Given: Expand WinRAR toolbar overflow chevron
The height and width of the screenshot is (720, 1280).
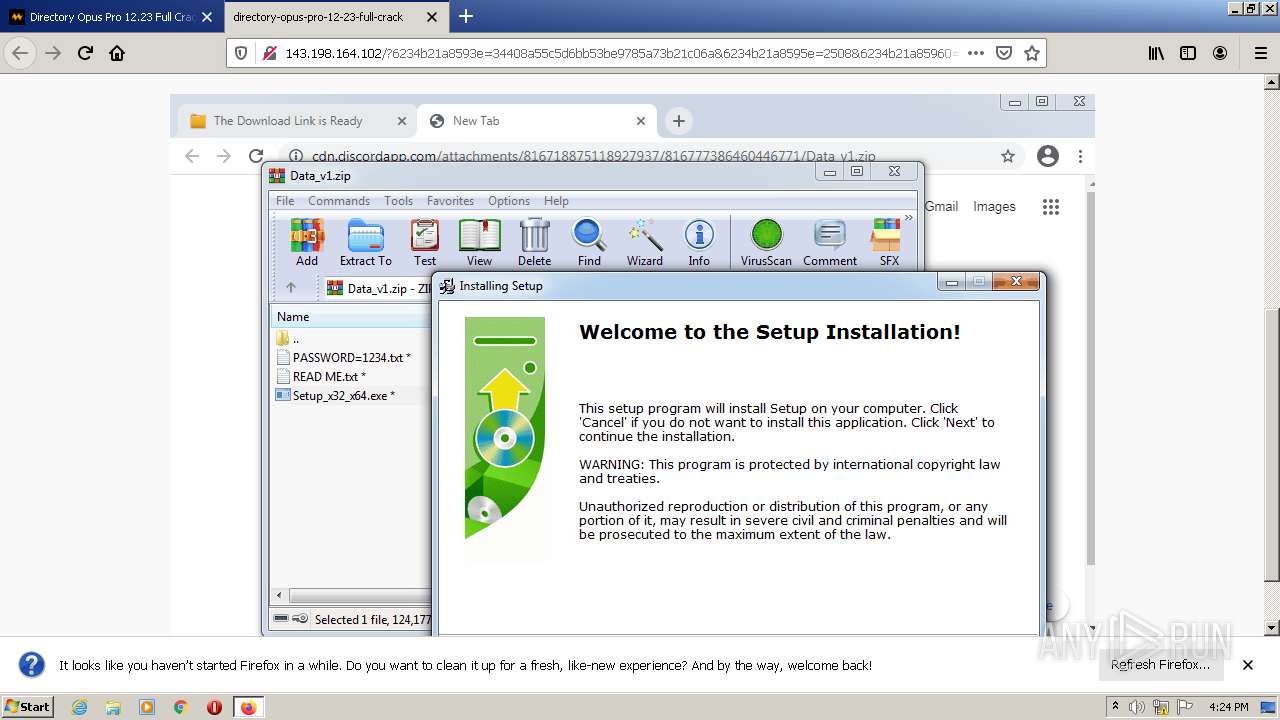Looking at the screenshot, I should [x=909, y=217].
